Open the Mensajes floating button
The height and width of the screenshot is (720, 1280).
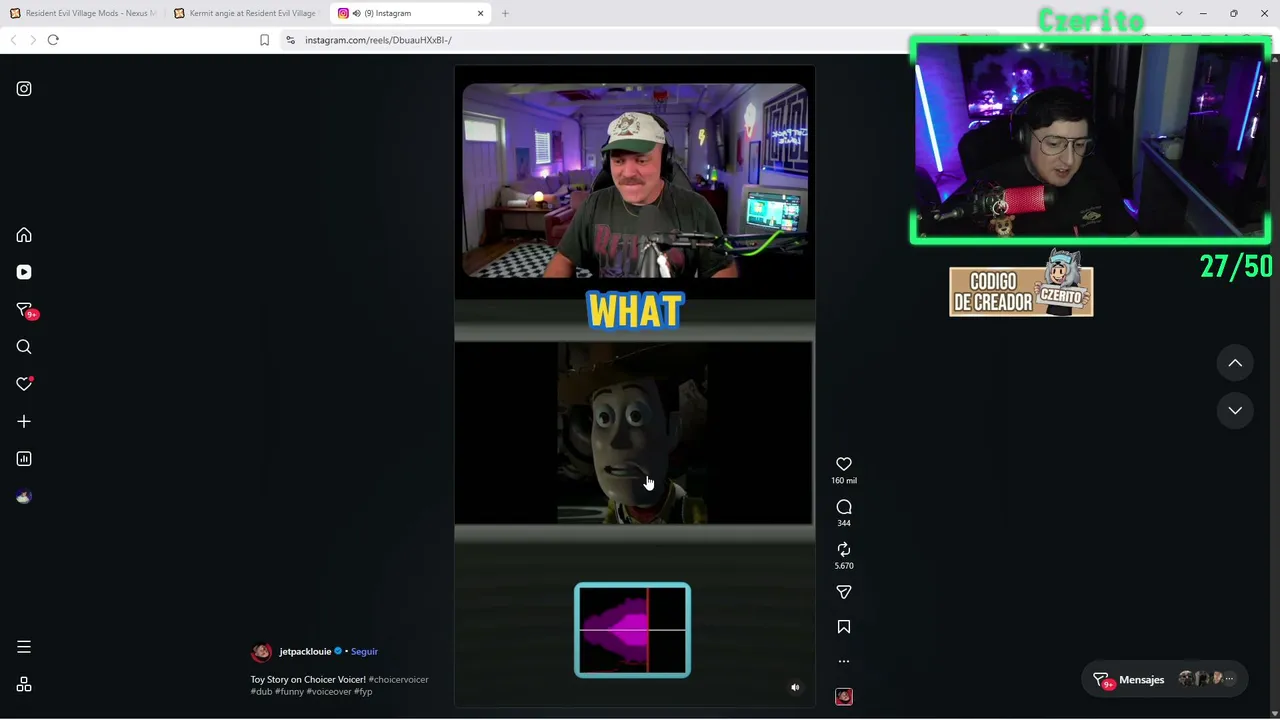(1167, 680)
